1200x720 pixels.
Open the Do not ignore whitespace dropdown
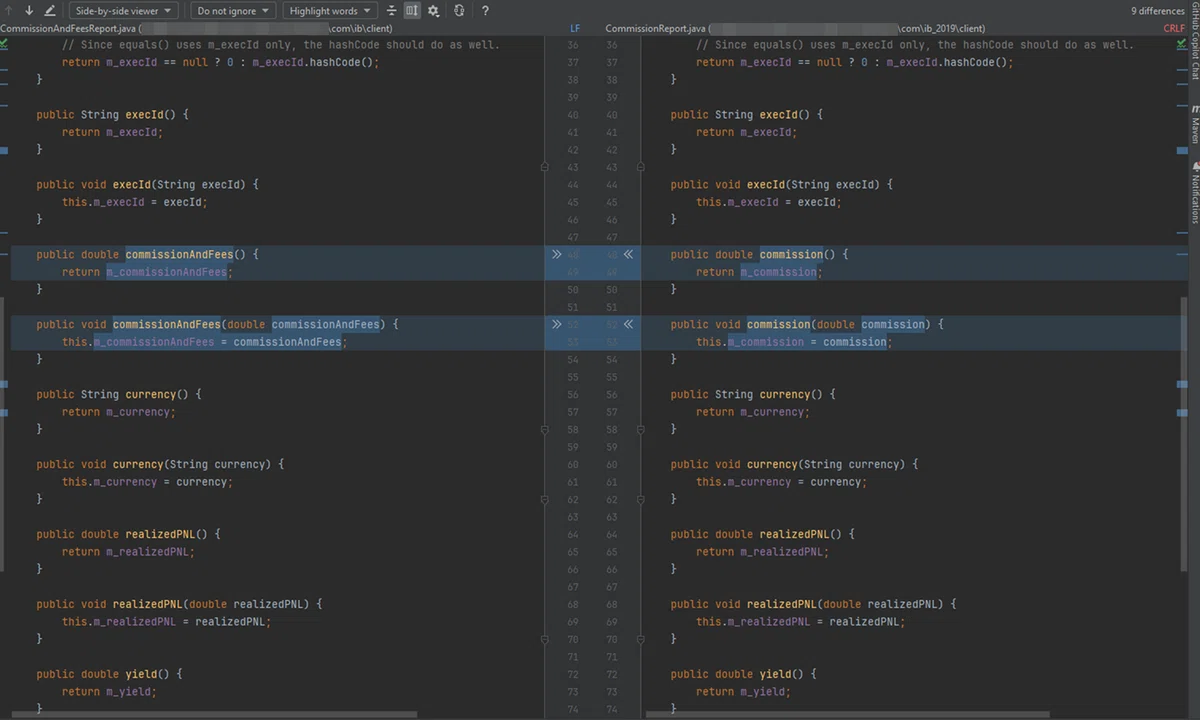pyautogui.click(x=234, y=11)
